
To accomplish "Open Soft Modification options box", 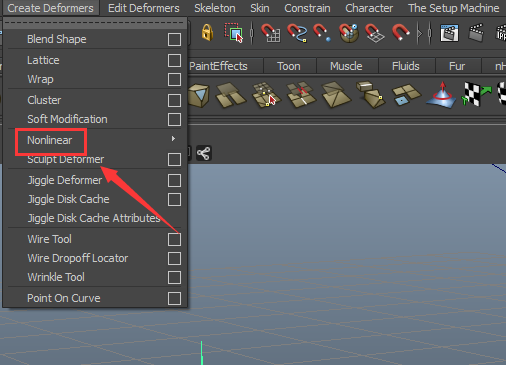I will tap(174, 119).
